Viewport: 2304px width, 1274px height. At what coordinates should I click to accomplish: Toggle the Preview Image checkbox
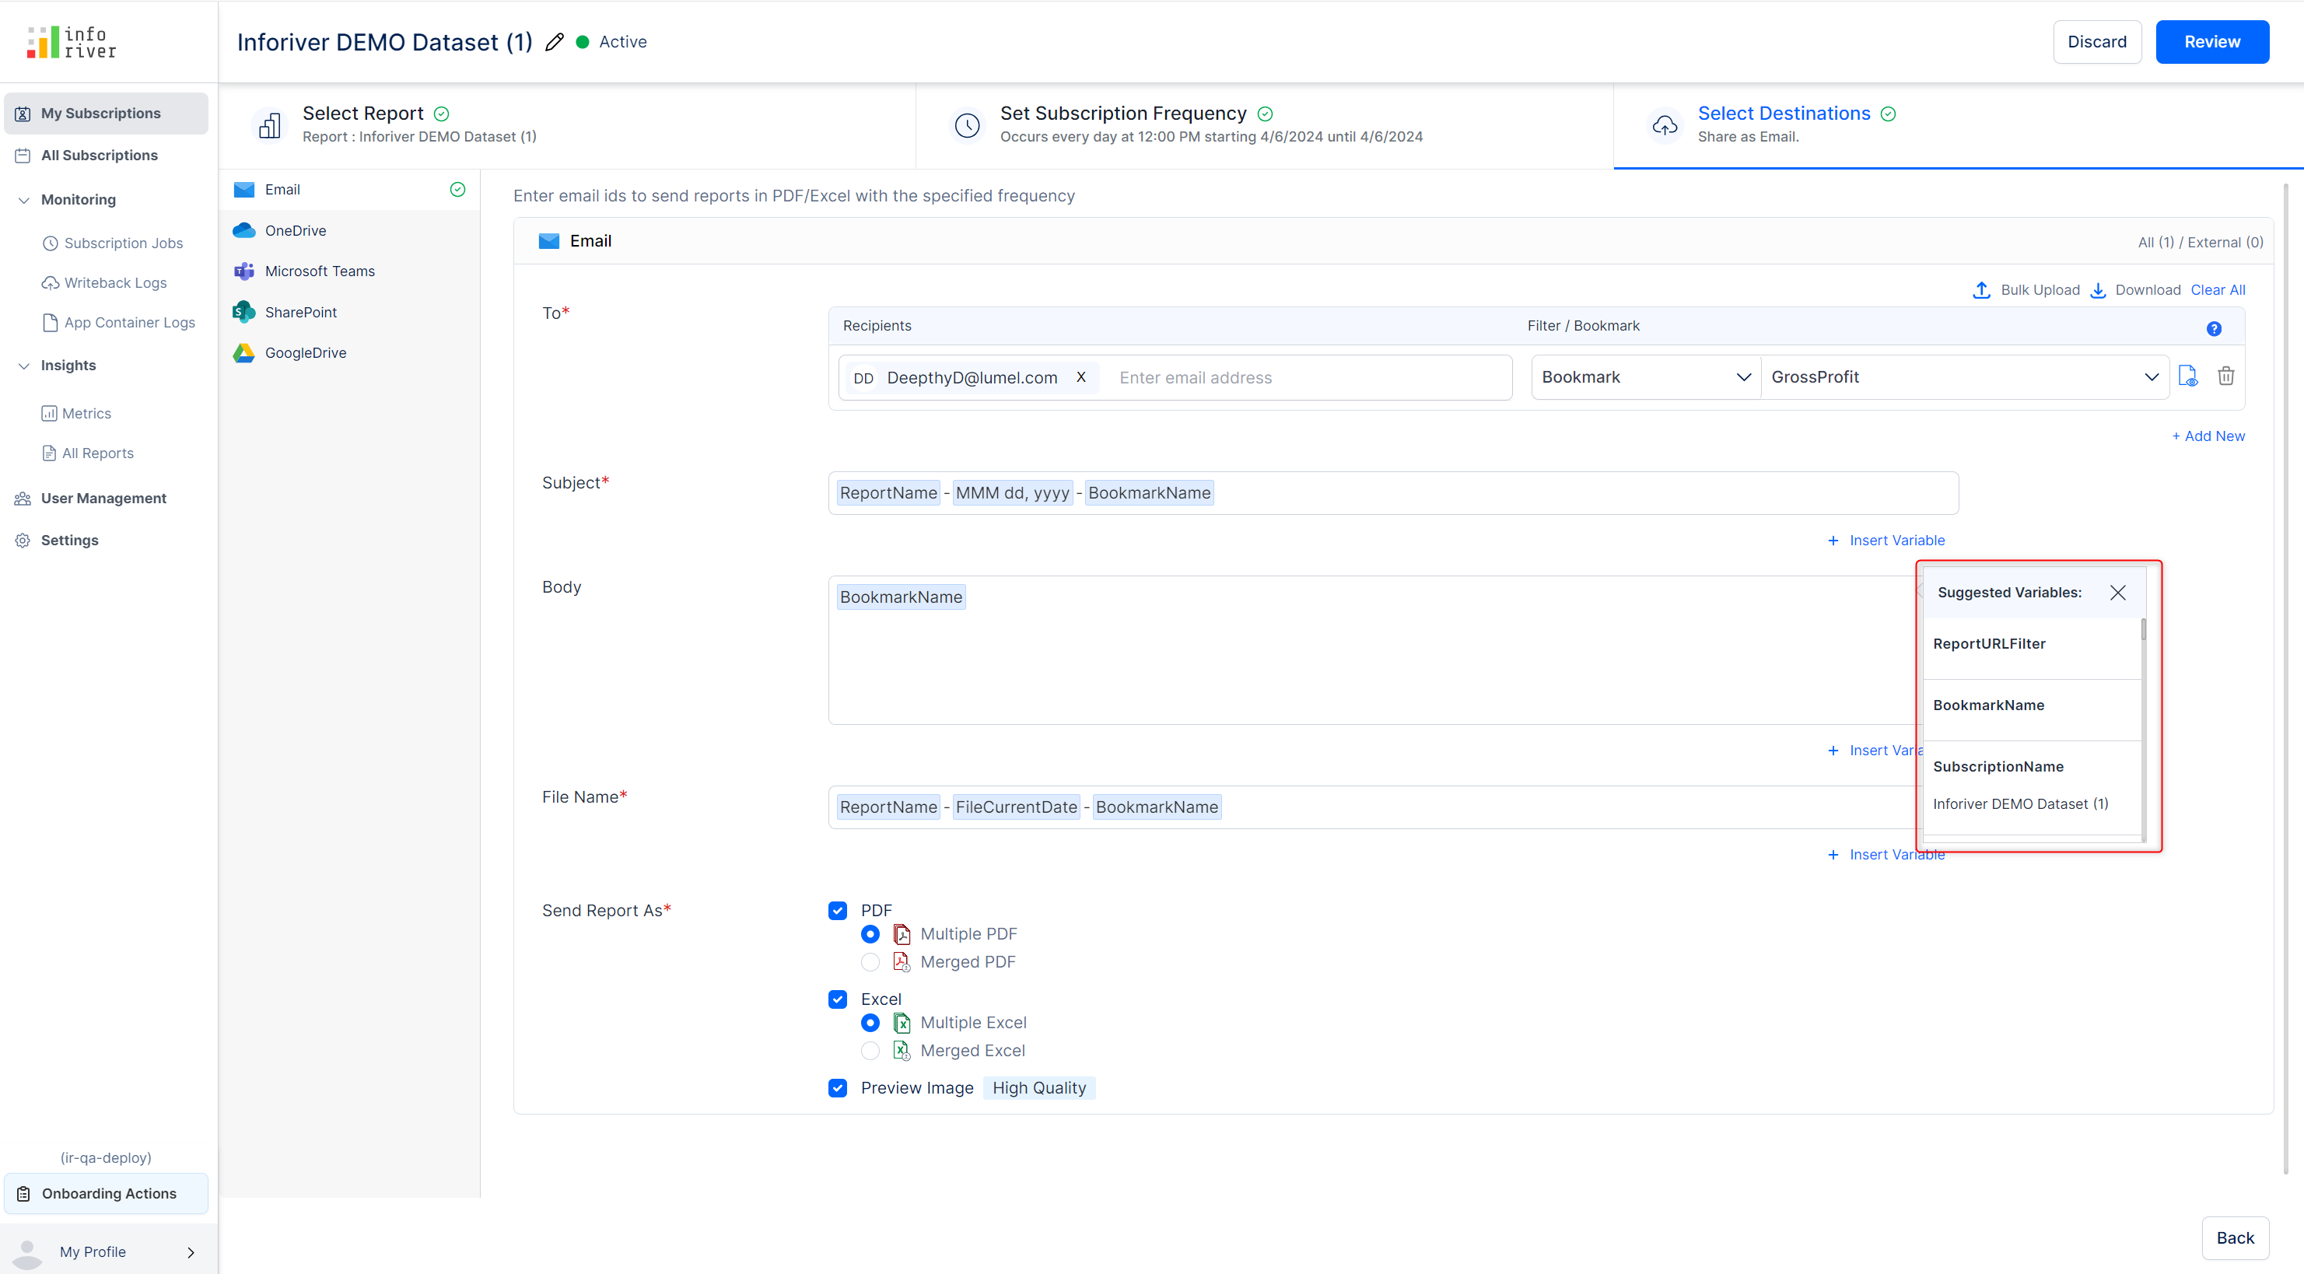click(838, 1088)
